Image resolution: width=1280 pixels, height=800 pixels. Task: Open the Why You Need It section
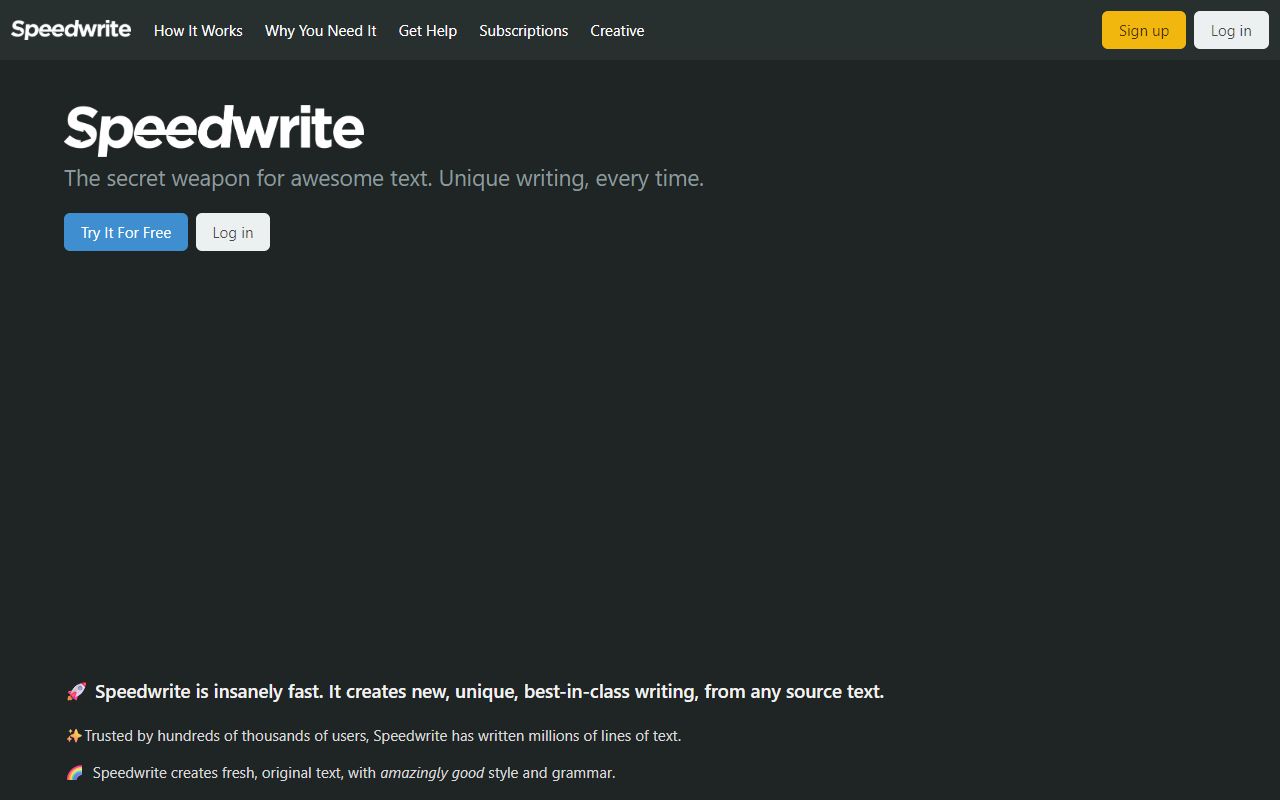pos(320,31)
